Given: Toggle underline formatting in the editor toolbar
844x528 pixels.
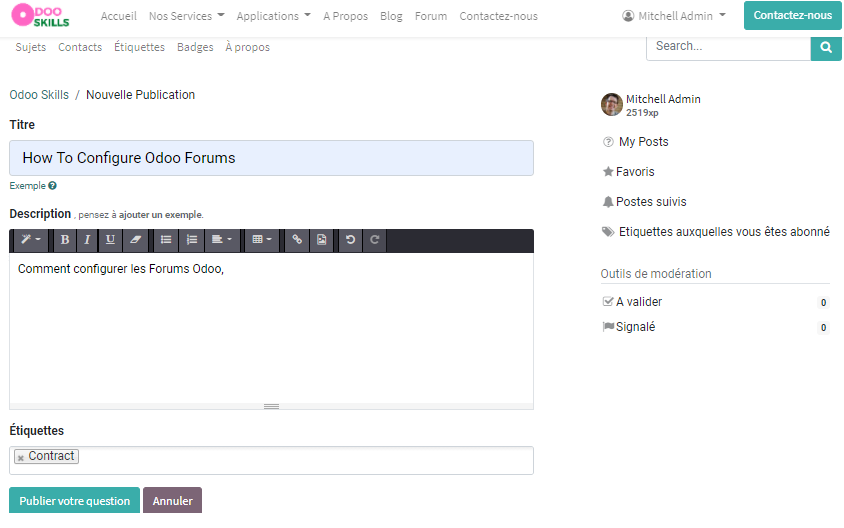Looking at the screenshot, I should point(110,240).
